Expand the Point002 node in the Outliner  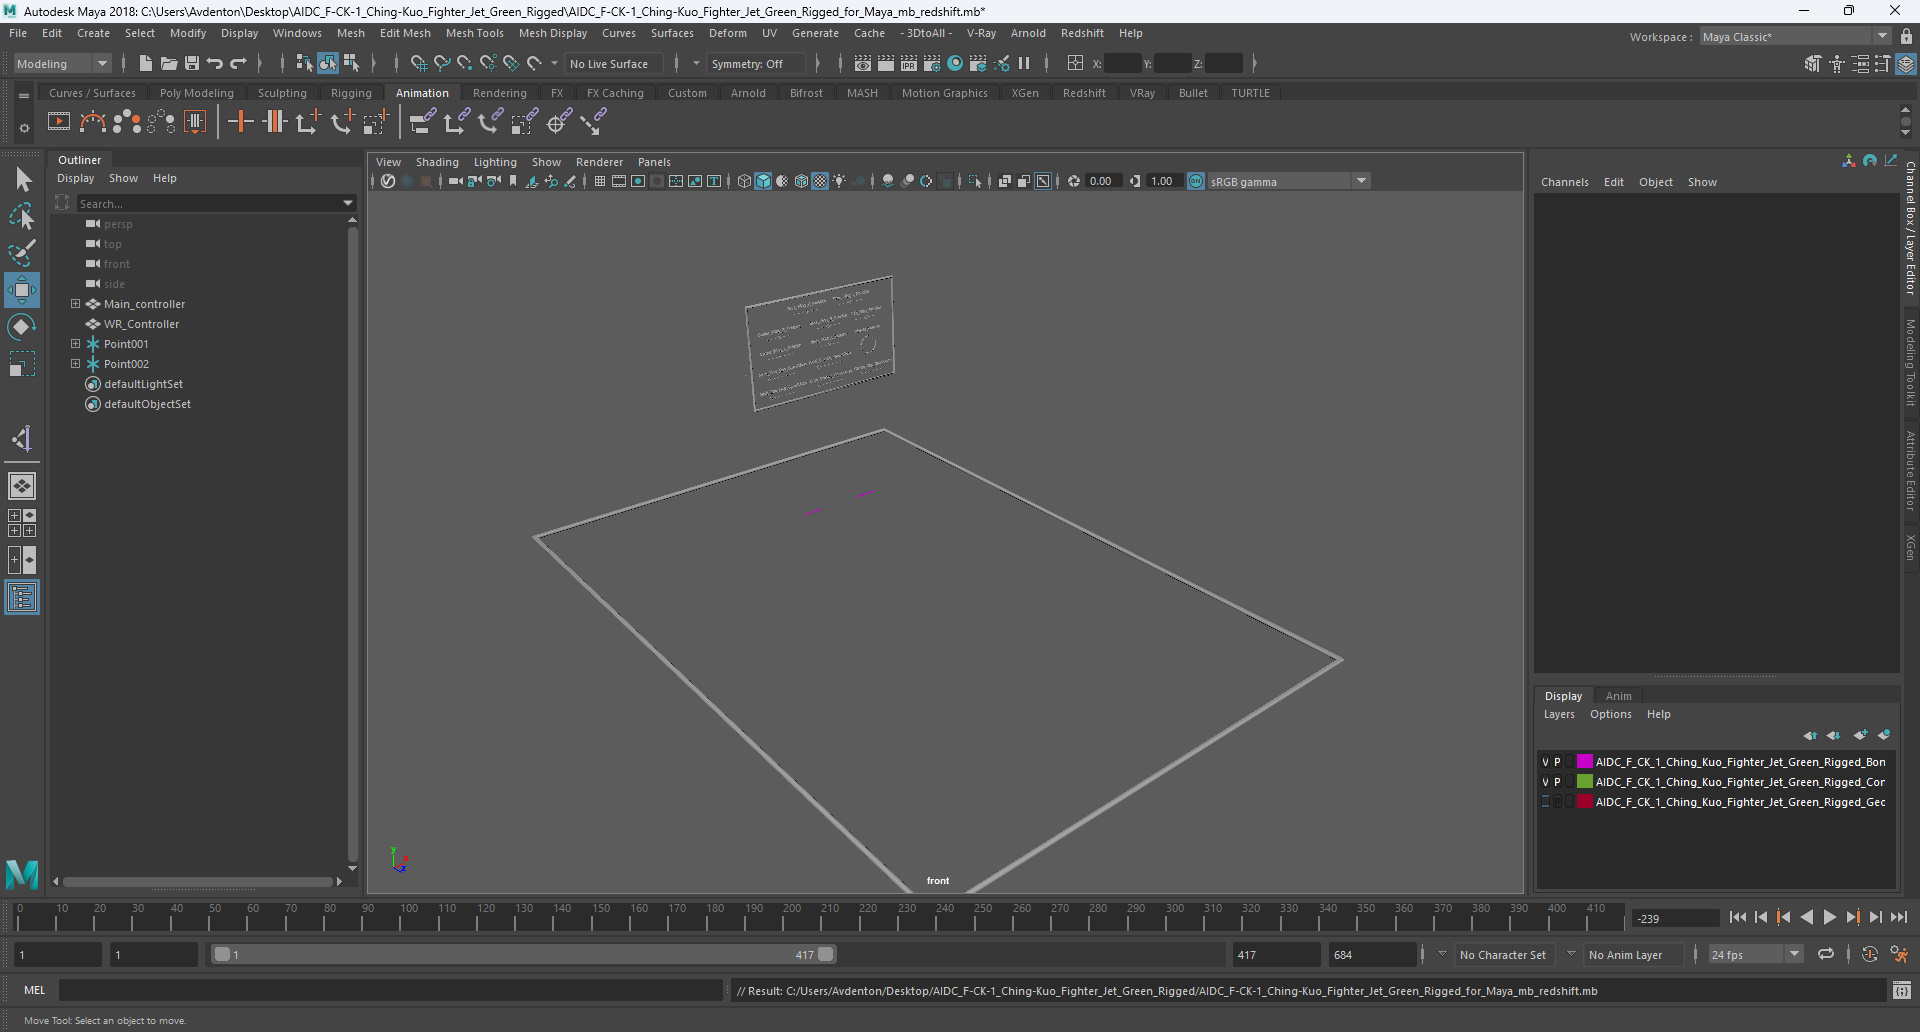tap(75, 364)
